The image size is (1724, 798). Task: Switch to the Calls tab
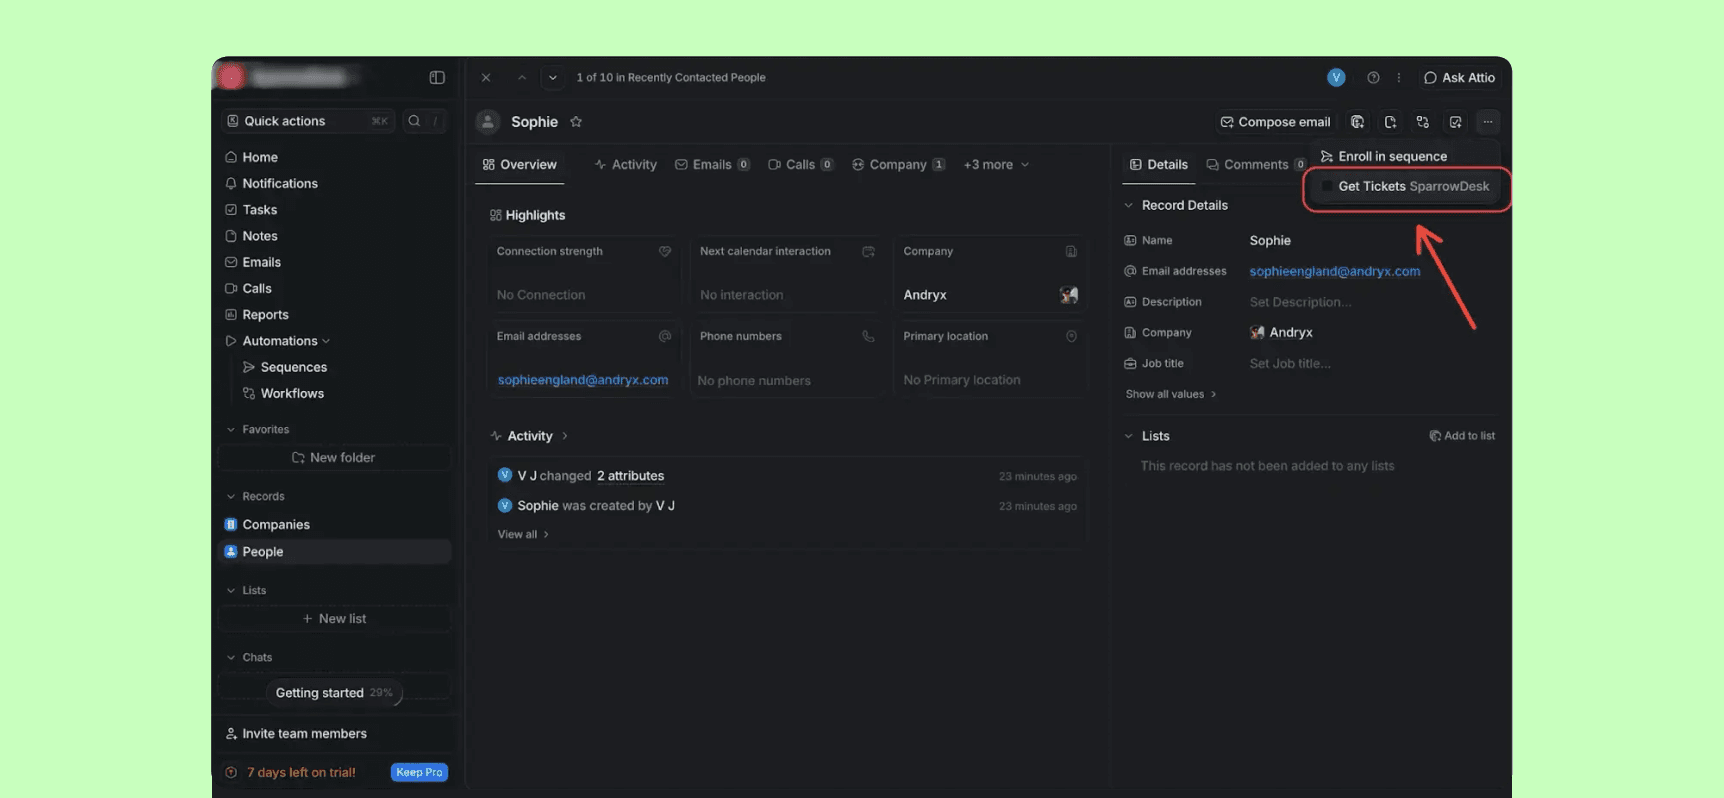[800, 165]
